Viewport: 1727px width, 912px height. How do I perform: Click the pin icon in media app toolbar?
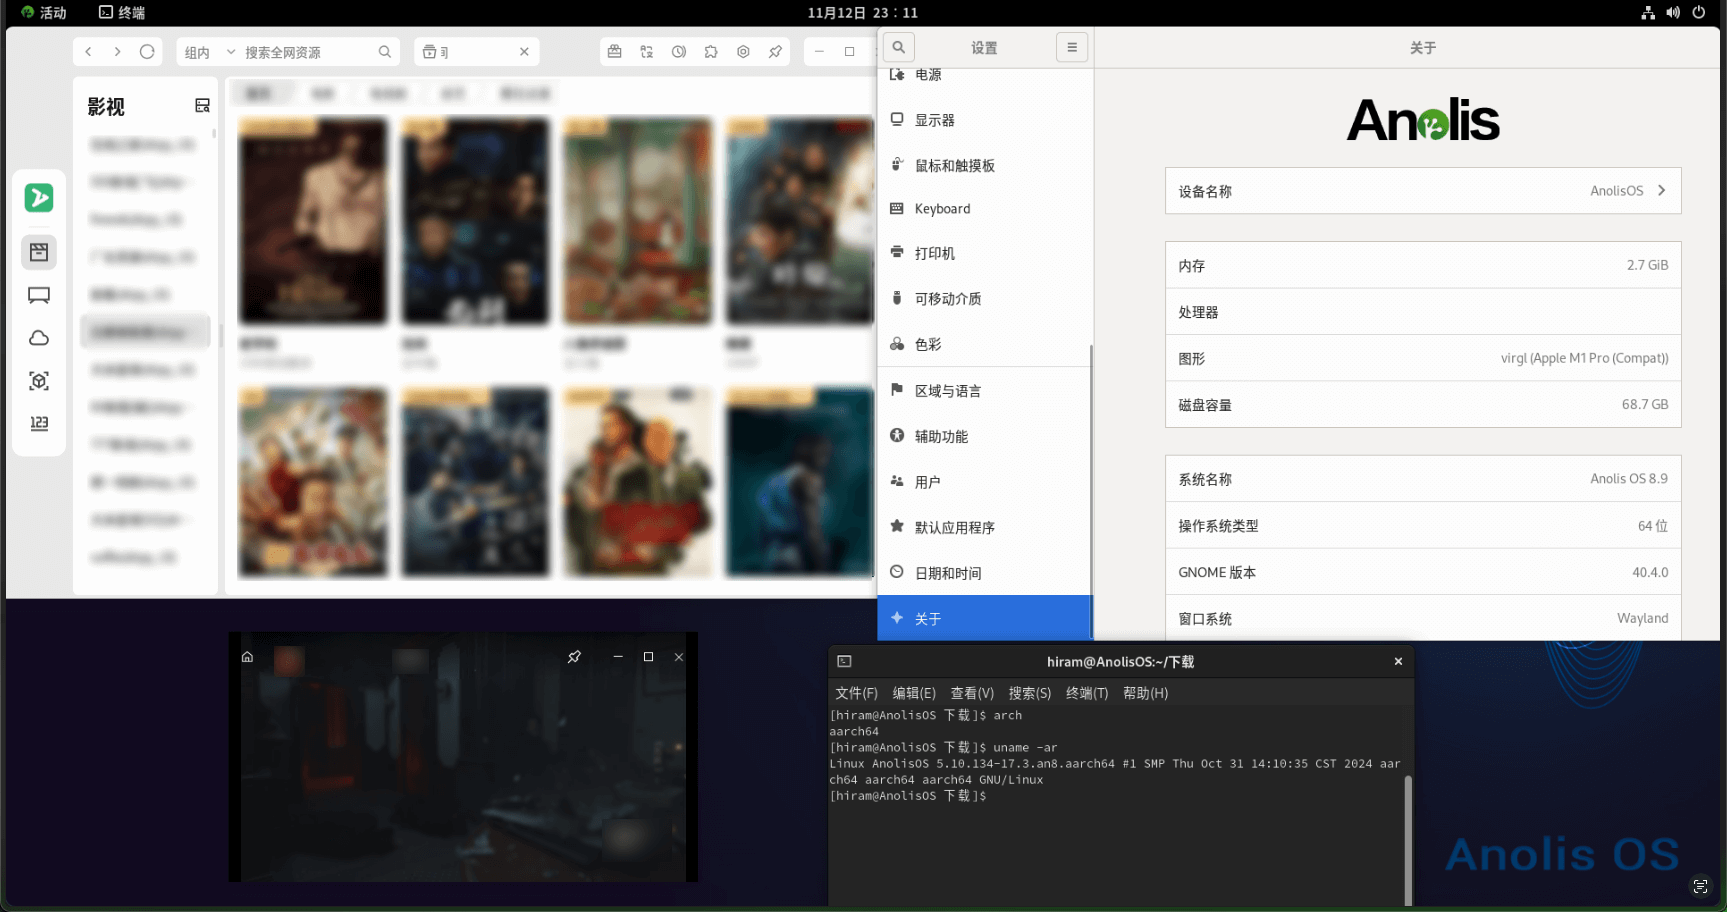tap(775, 52)
